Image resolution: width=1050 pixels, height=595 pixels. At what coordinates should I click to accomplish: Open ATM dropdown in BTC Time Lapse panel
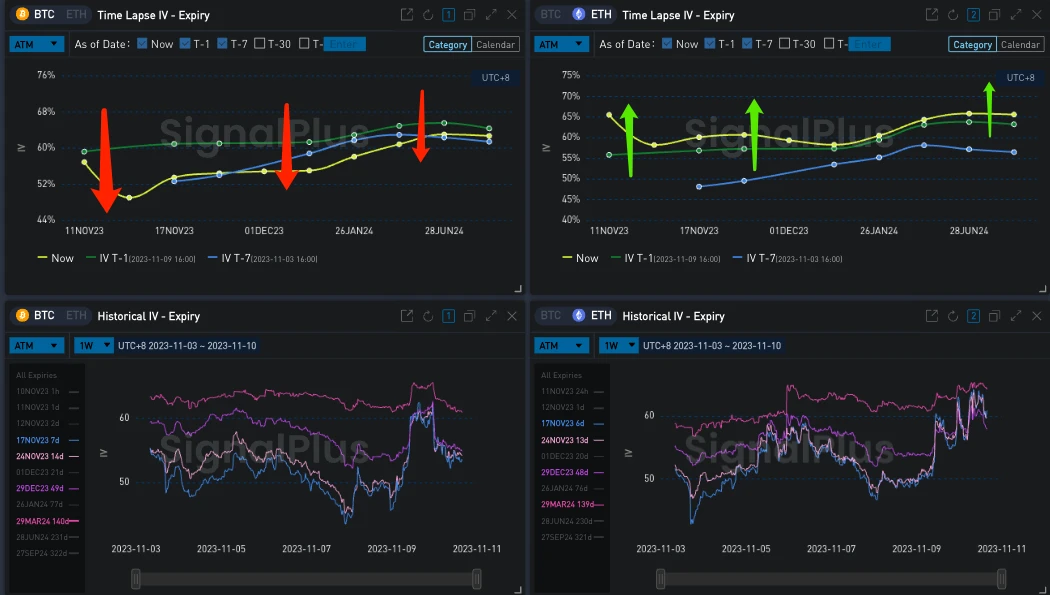pos(37,44)
